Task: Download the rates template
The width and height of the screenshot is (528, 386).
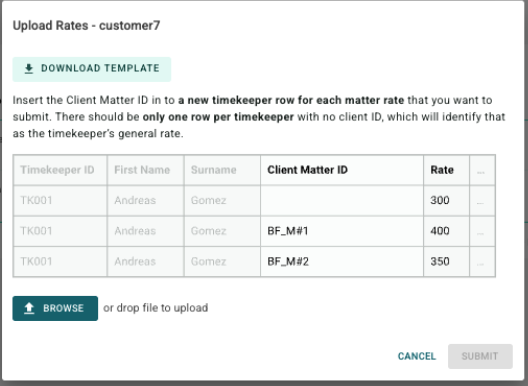Action: (92, 69)
